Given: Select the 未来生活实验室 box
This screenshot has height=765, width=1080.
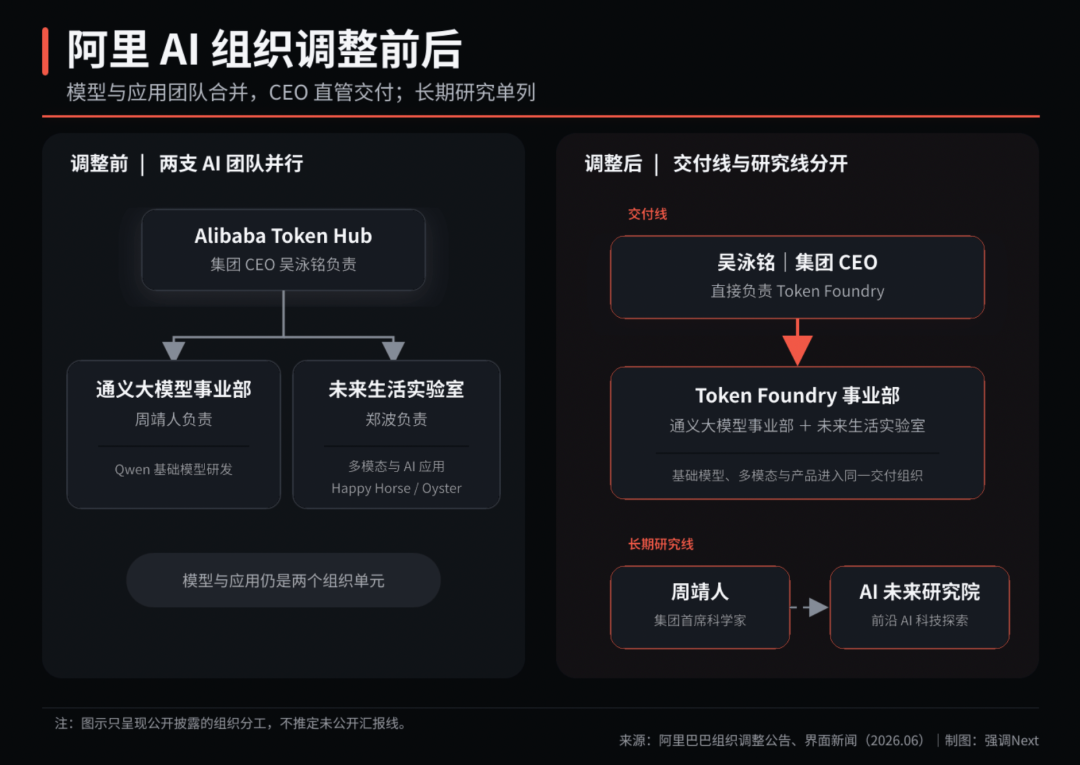Looking at the screenshot, I should 396,434.
